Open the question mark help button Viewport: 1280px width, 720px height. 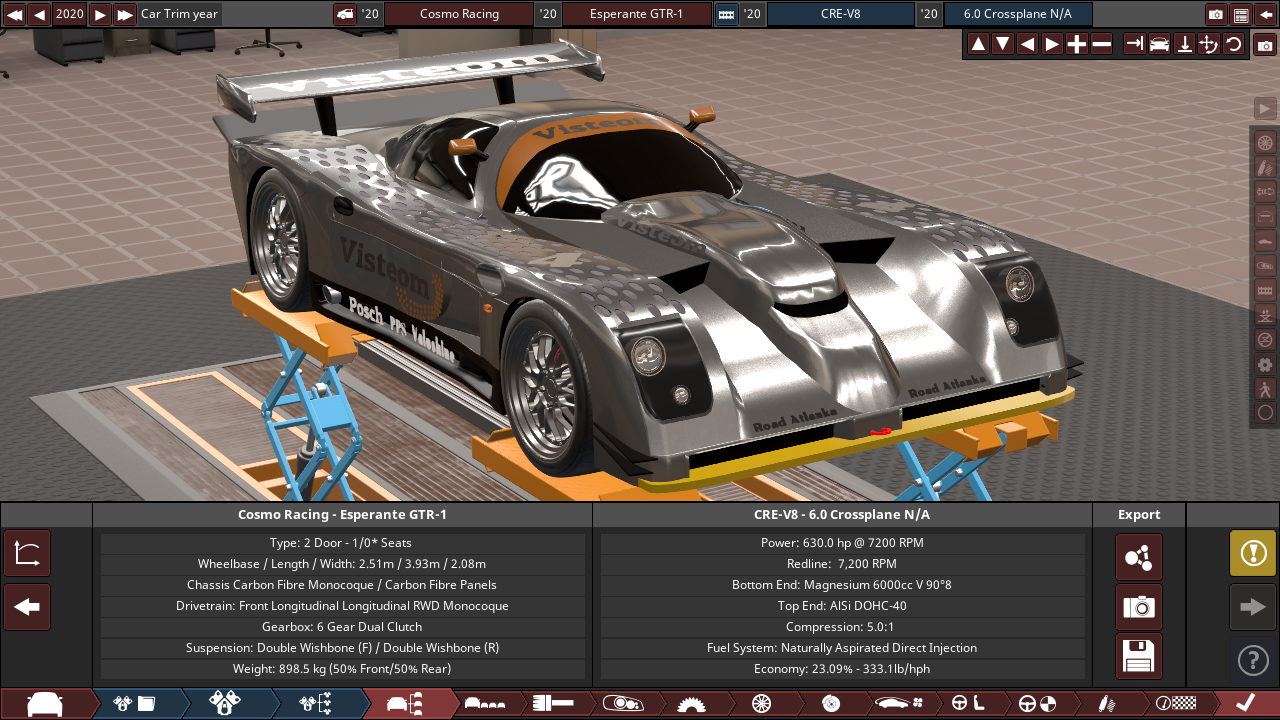pos(1253,660)
